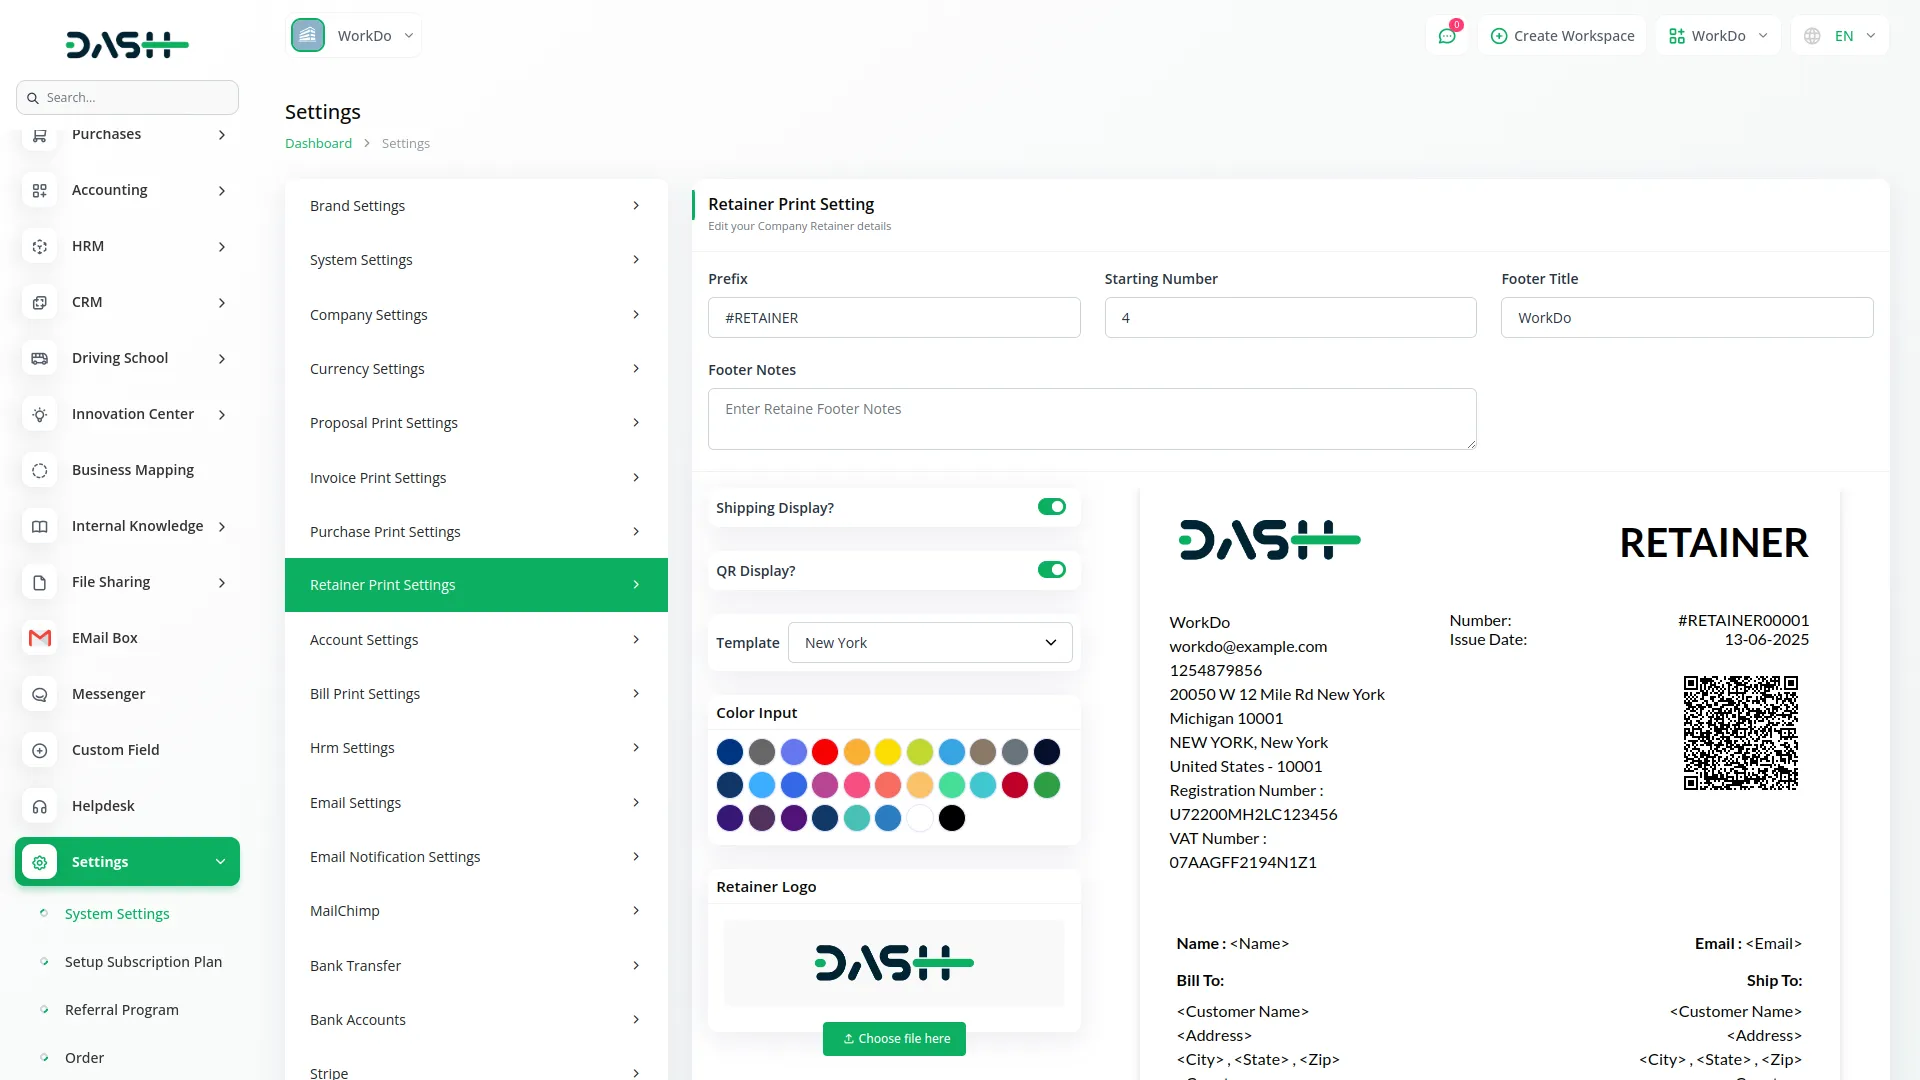Click the Footer Notes text area

pos(1091,419)
